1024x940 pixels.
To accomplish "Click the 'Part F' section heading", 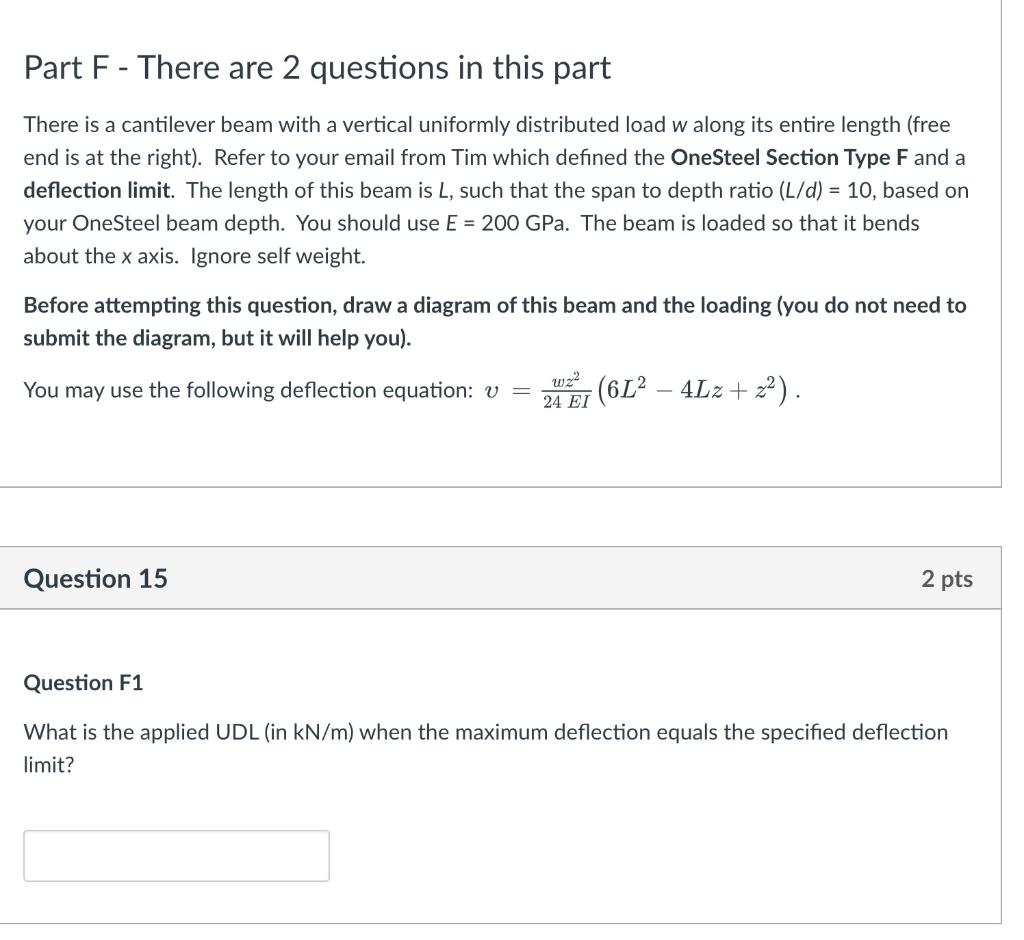I will tap(317, 67).
